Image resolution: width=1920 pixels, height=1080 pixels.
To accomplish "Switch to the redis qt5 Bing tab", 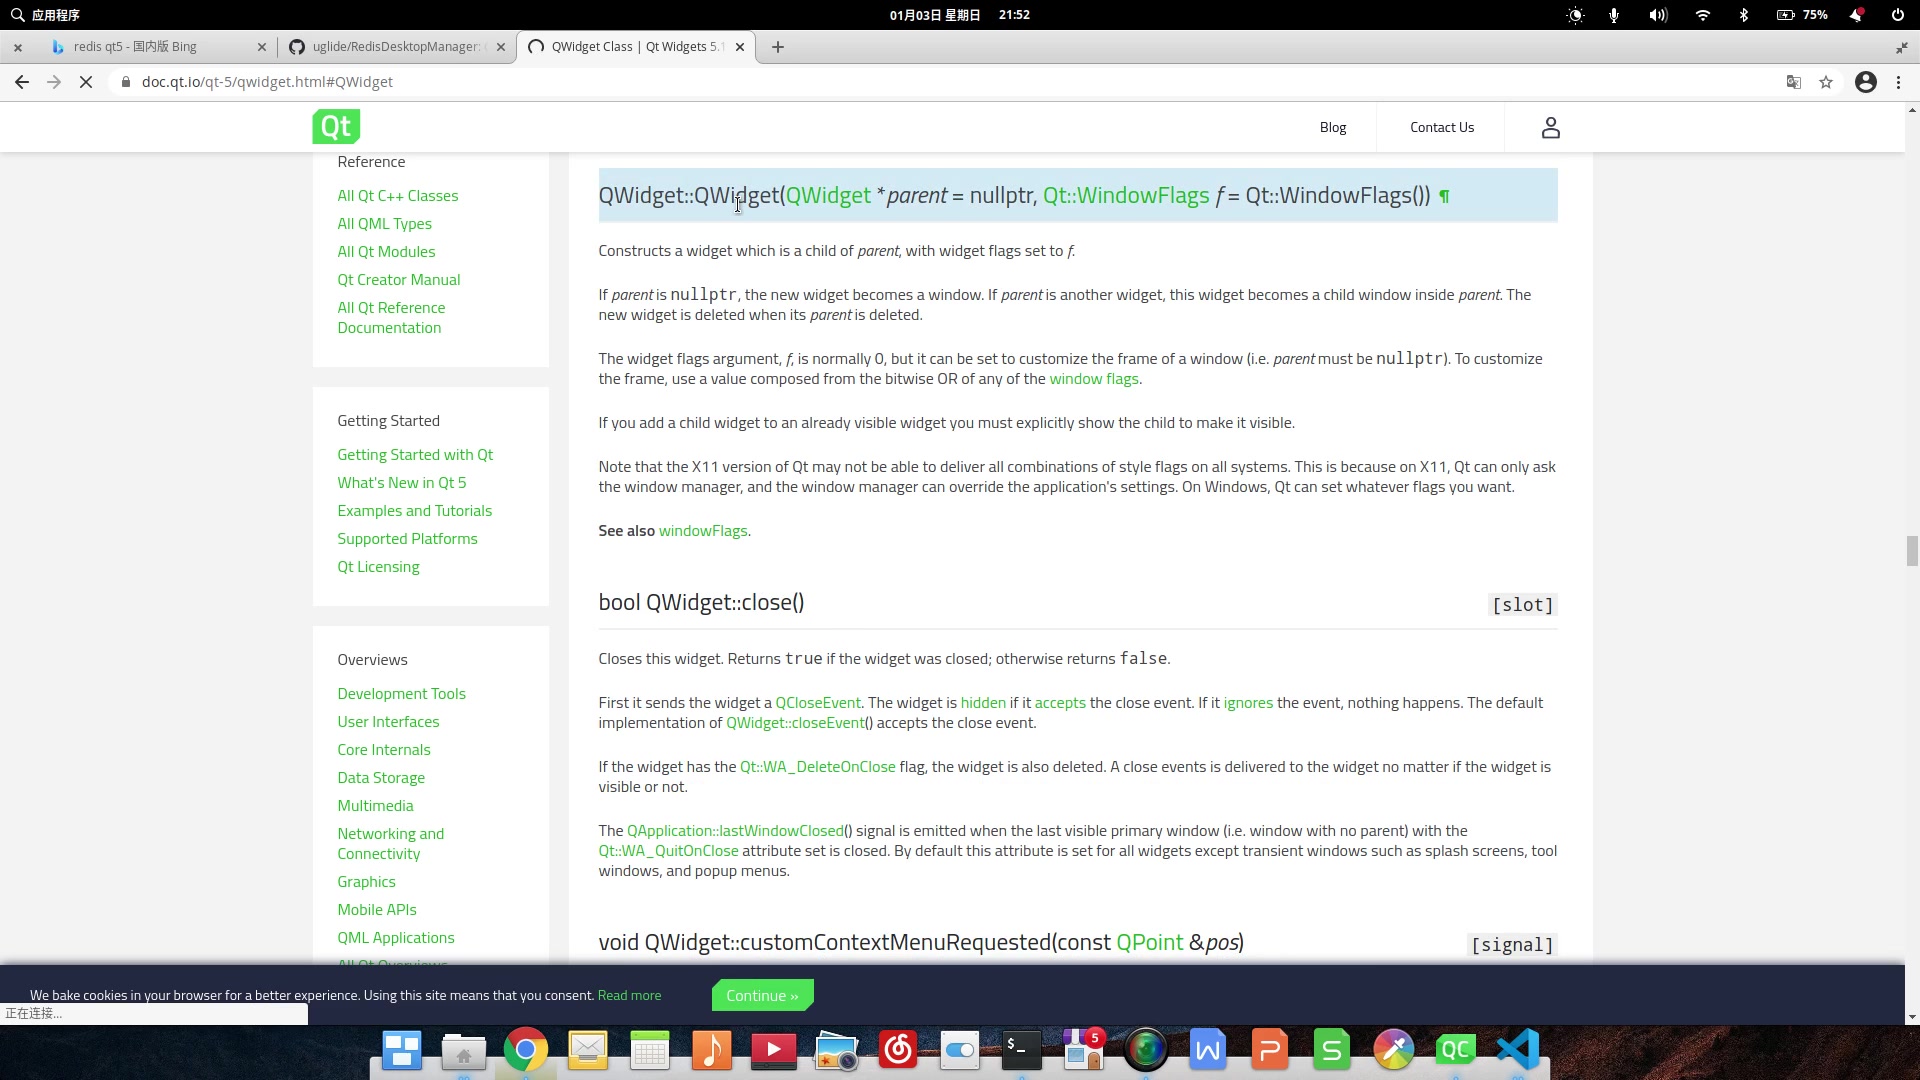I will point(135,47).
